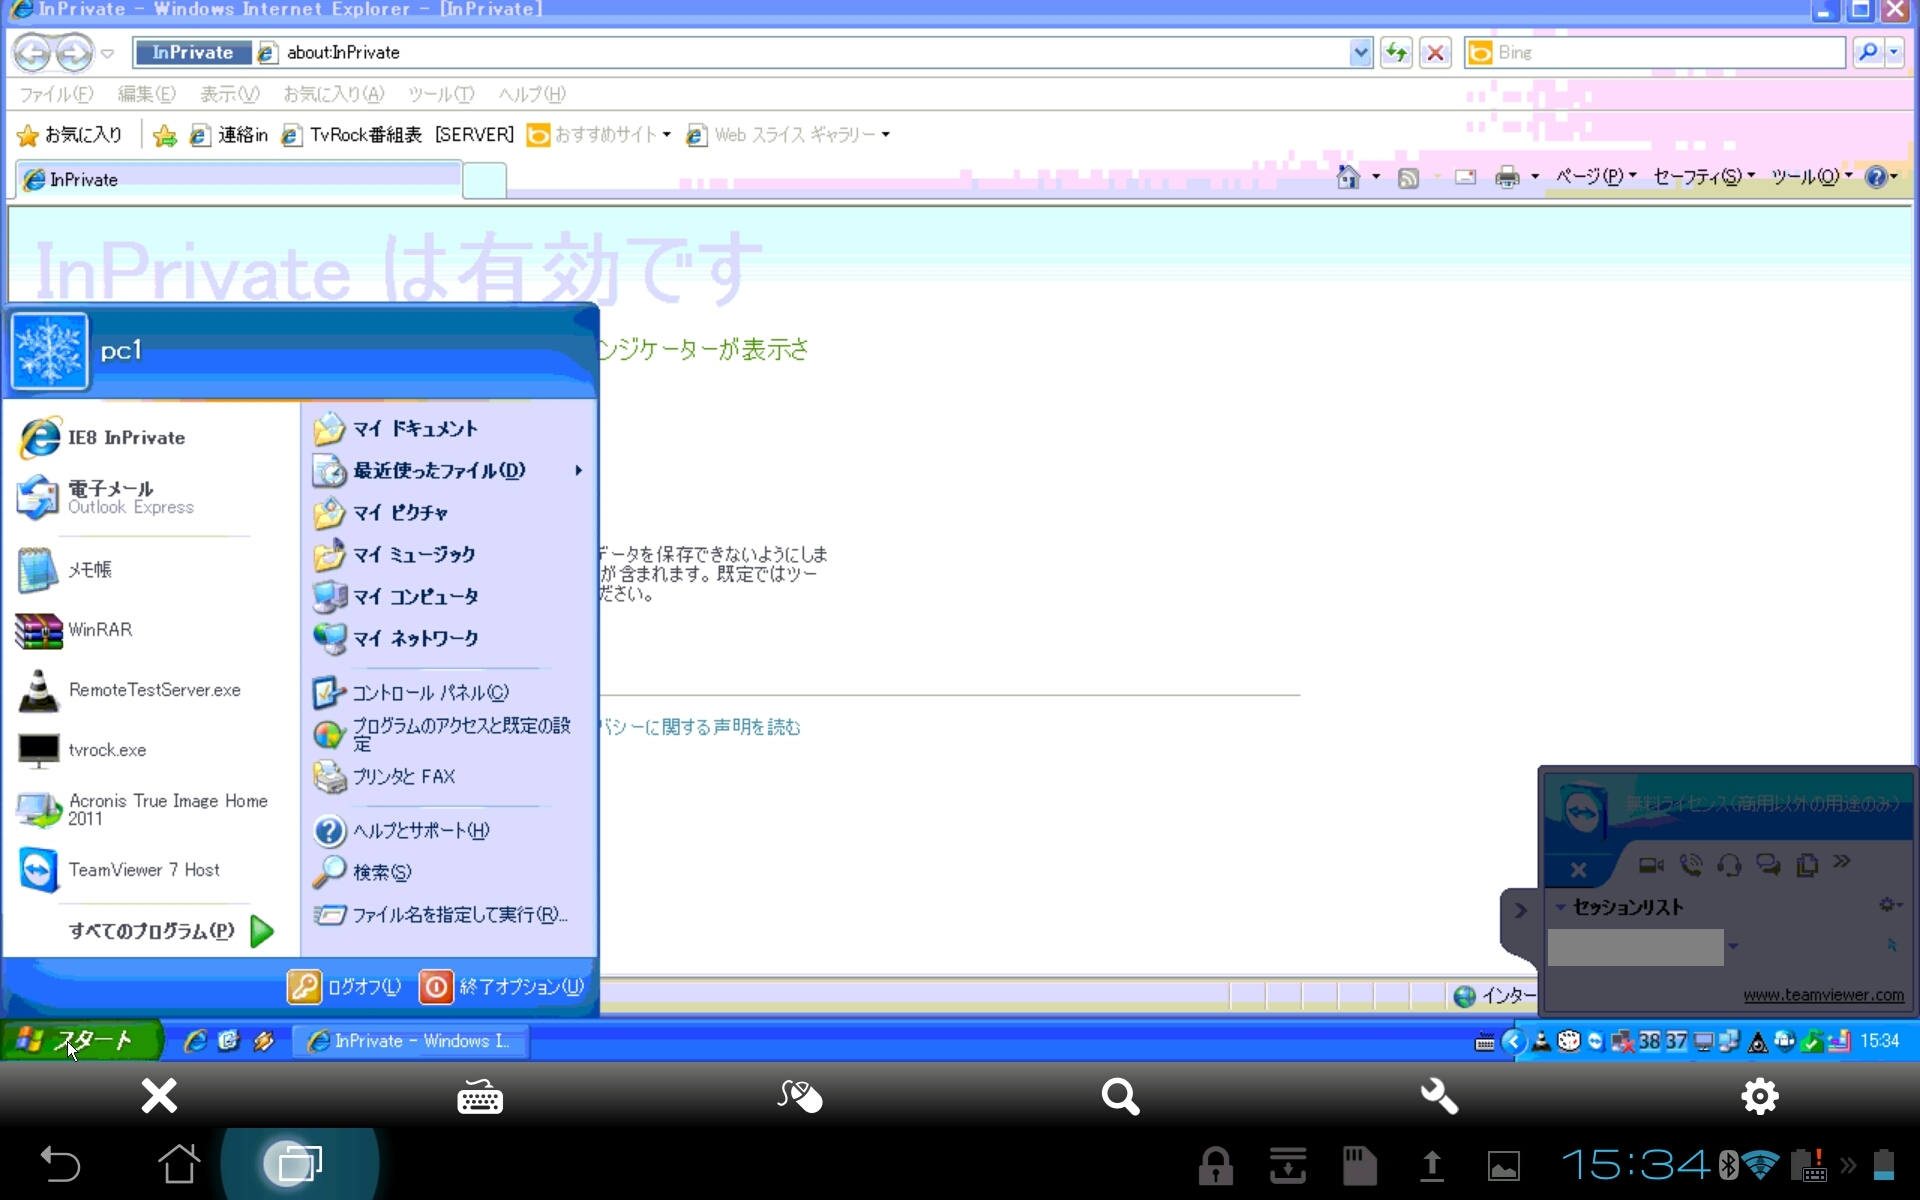Click the ログオフ button
The width and height of the screenshot is (1920, 1200).
(345, 987)
